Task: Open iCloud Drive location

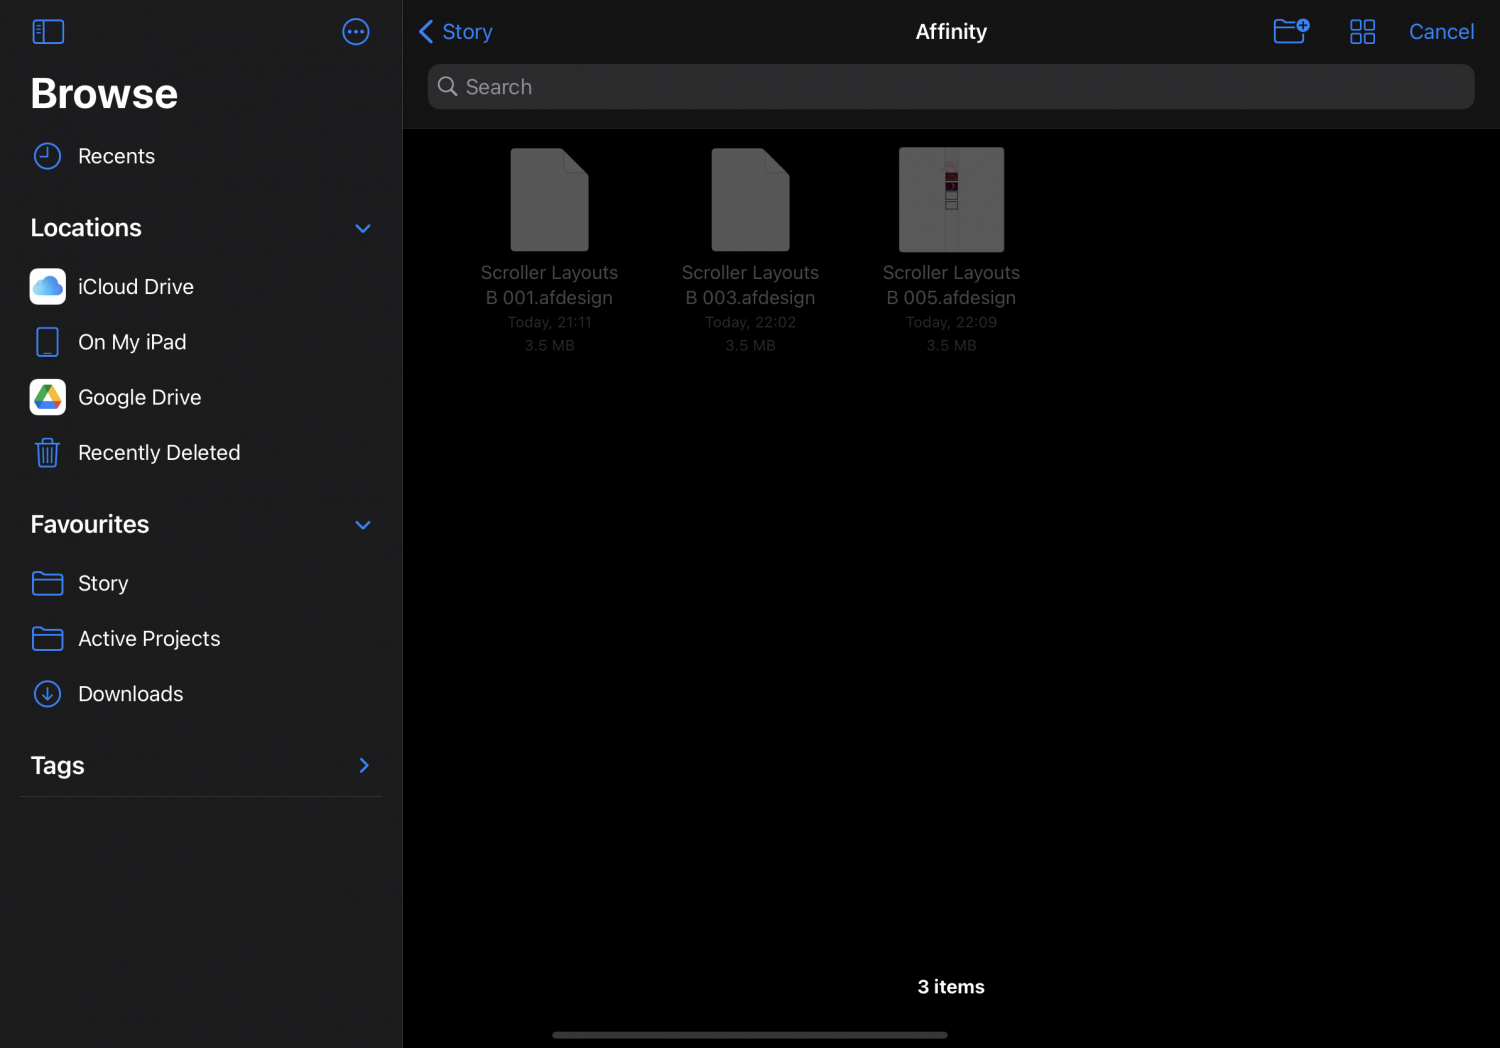Action: 135,287
